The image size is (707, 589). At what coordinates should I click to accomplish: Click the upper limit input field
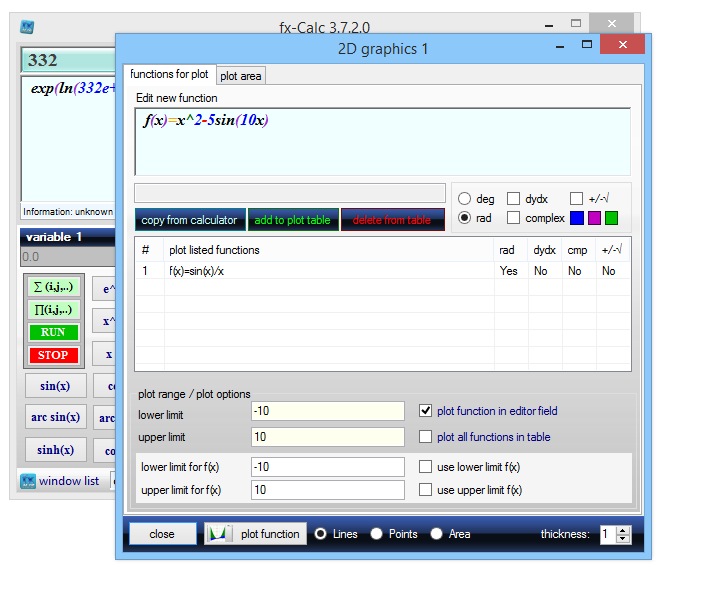pyautogui.click(x=328, y=437)
